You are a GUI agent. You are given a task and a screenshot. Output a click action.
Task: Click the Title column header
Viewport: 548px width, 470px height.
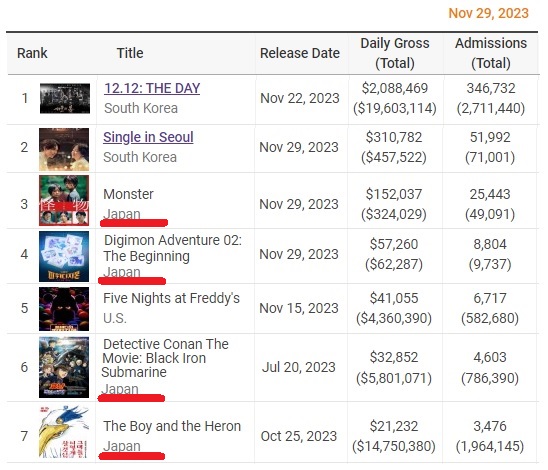point(130,53)
